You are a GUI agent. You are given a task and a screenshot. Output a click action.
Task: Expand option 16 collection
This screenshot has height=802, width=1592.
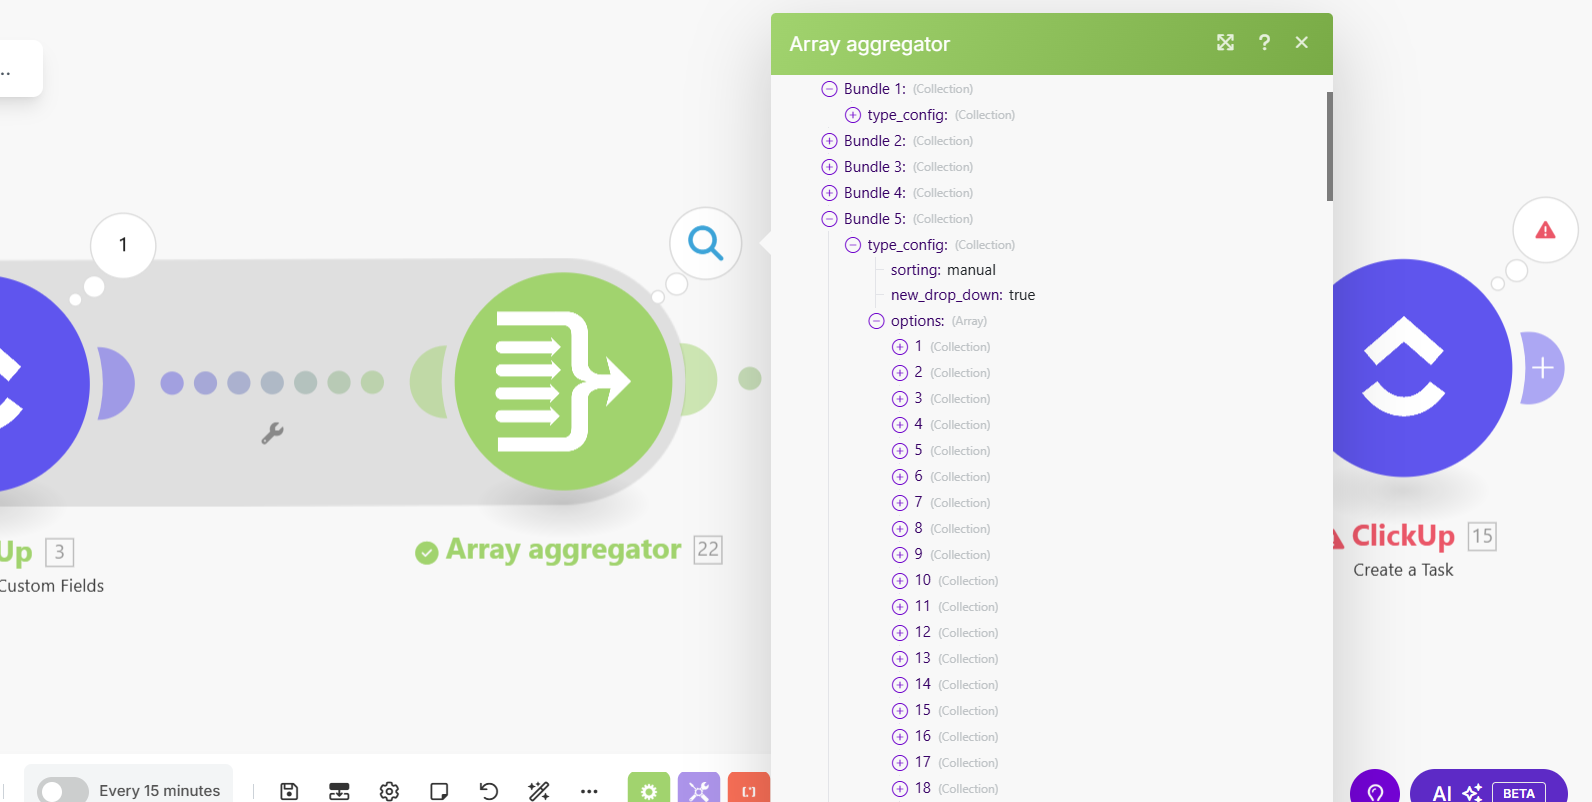click(900, 737)
